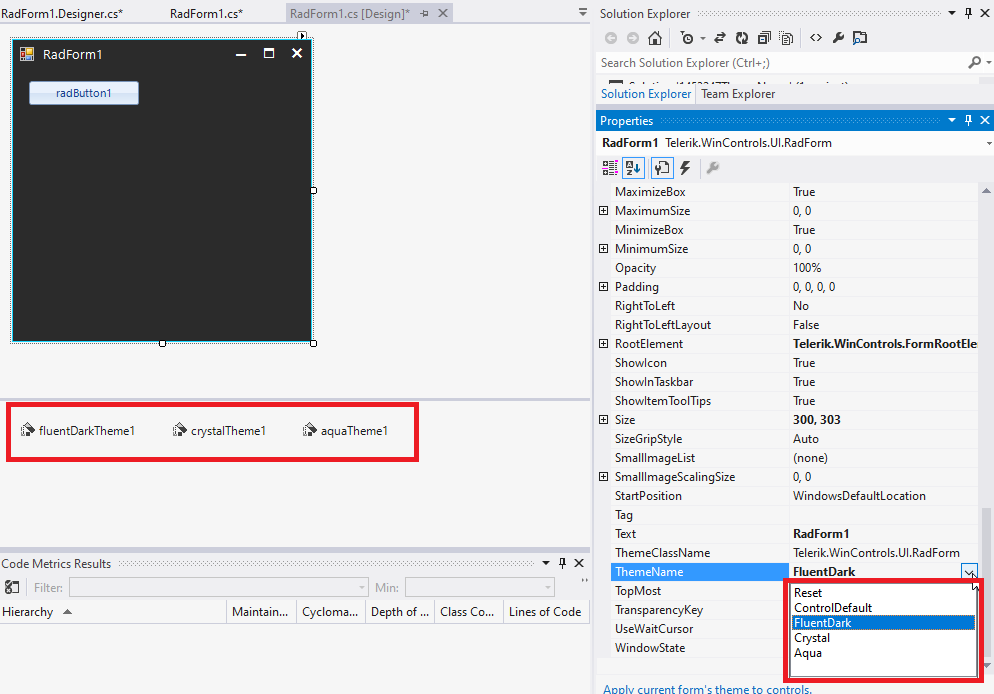Show Events lightning bolt in Properties
Image resolution: width=994 pixels, height=694 pixels.
pyautogui.click(x=685, y=168)
